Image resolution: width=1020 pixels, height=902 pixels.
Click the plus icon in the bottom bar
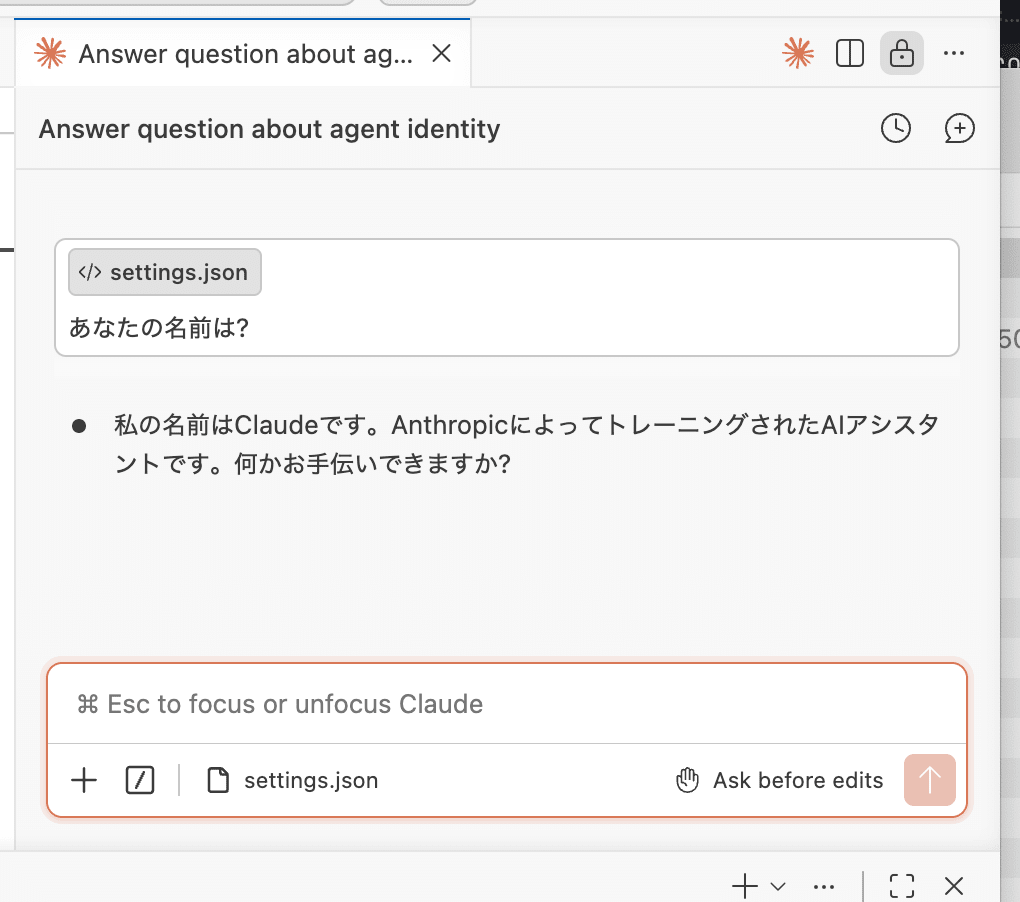pyautogui.click(x=742, y=886)
